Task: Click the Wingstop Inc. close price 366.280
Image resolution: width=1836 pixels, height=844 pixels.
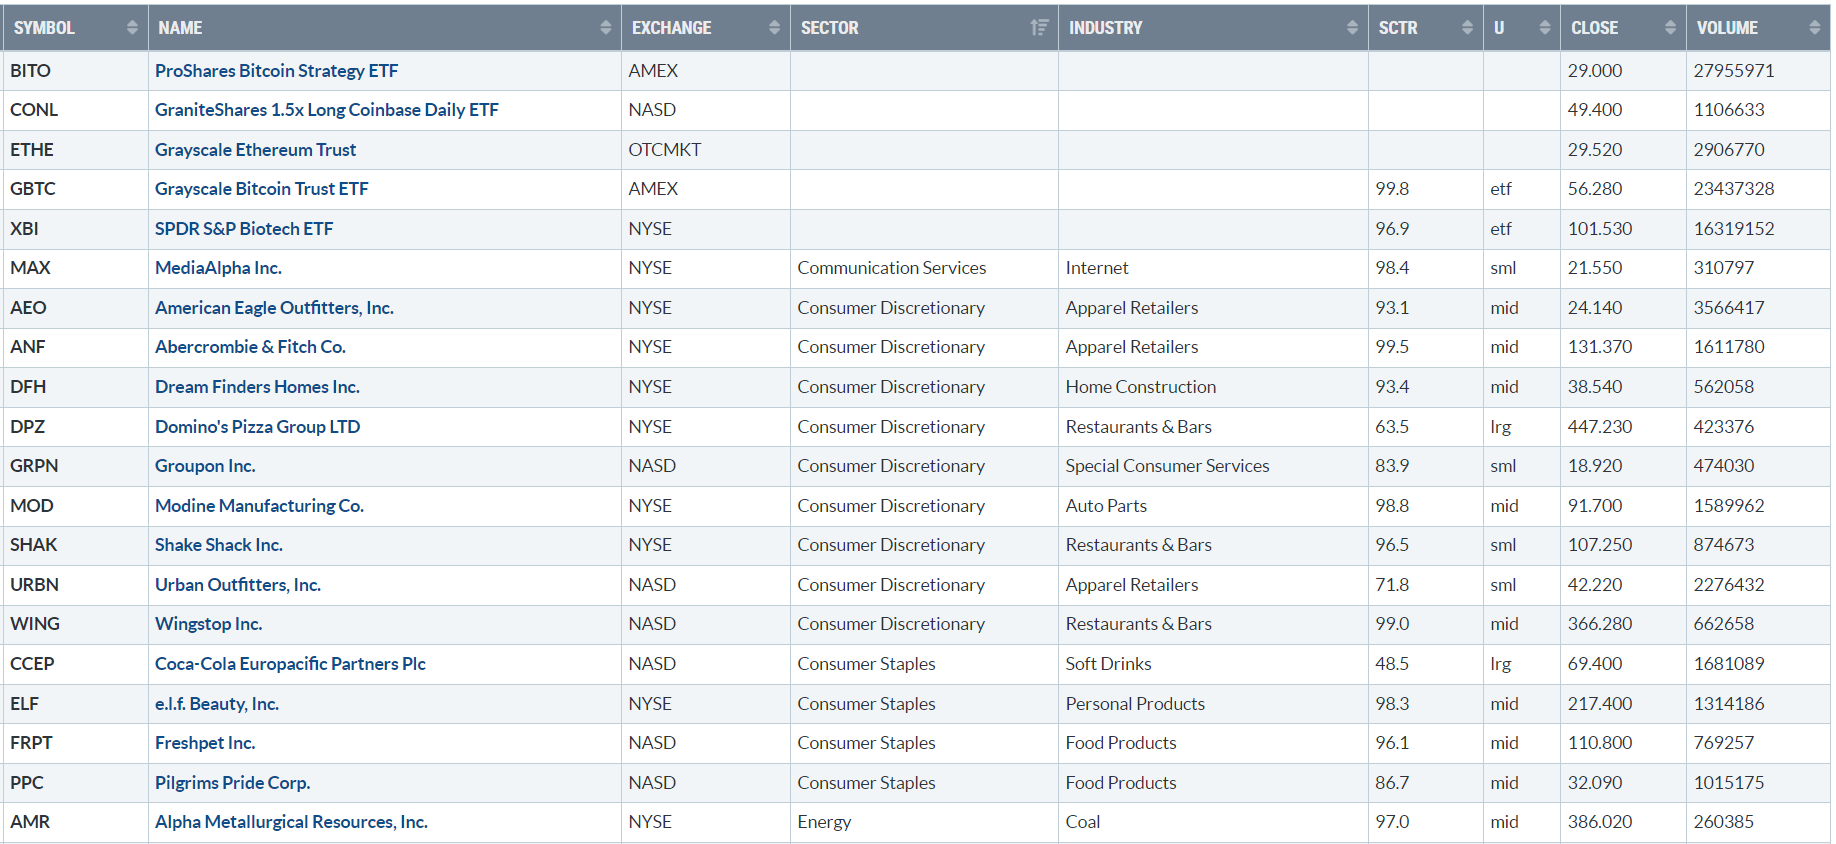Action: click(1599, 624)
